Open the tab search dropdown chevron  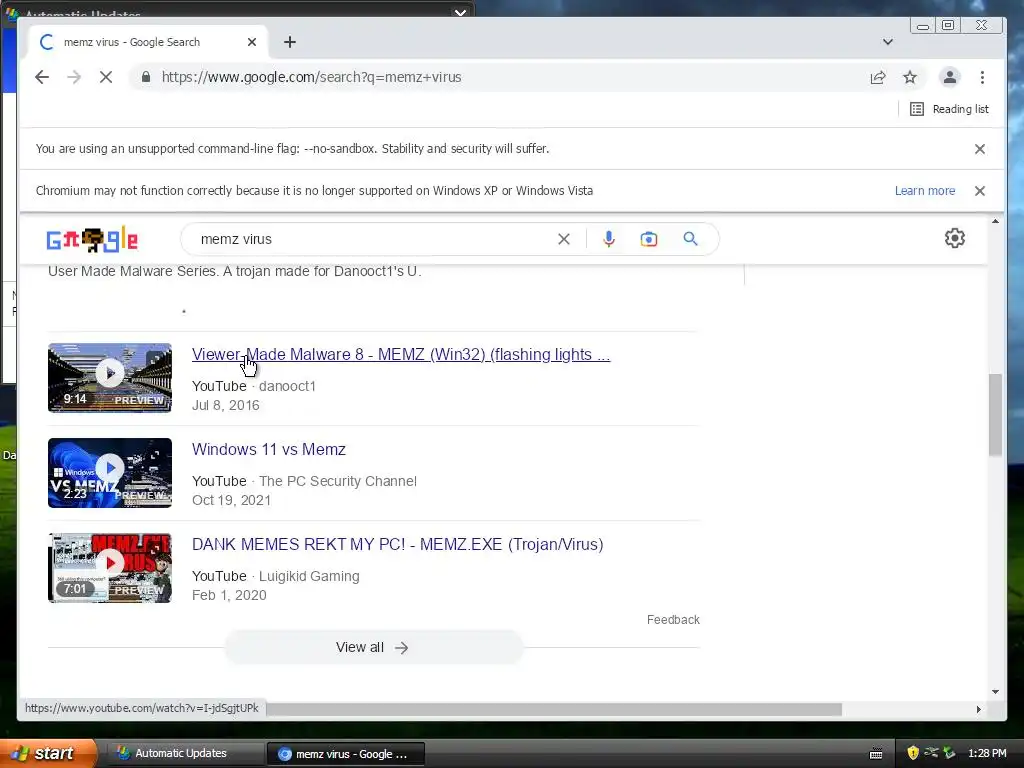click(x=888, y=42)
